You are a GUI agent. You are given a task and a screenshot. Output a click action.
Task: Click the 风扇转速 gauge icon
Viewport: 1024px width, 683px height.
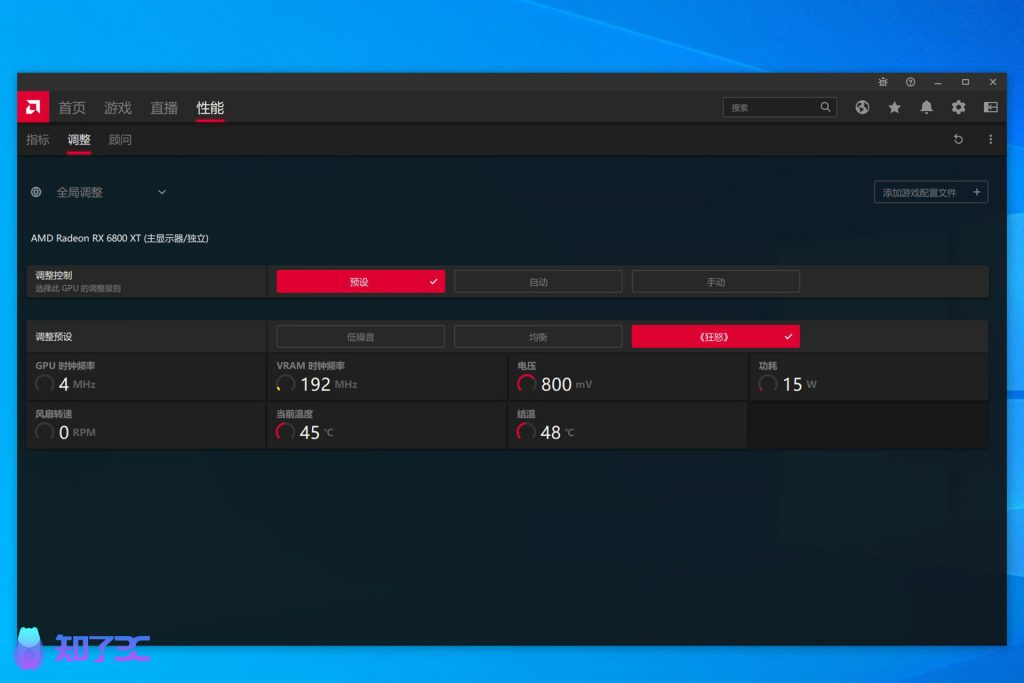[44, 432]
